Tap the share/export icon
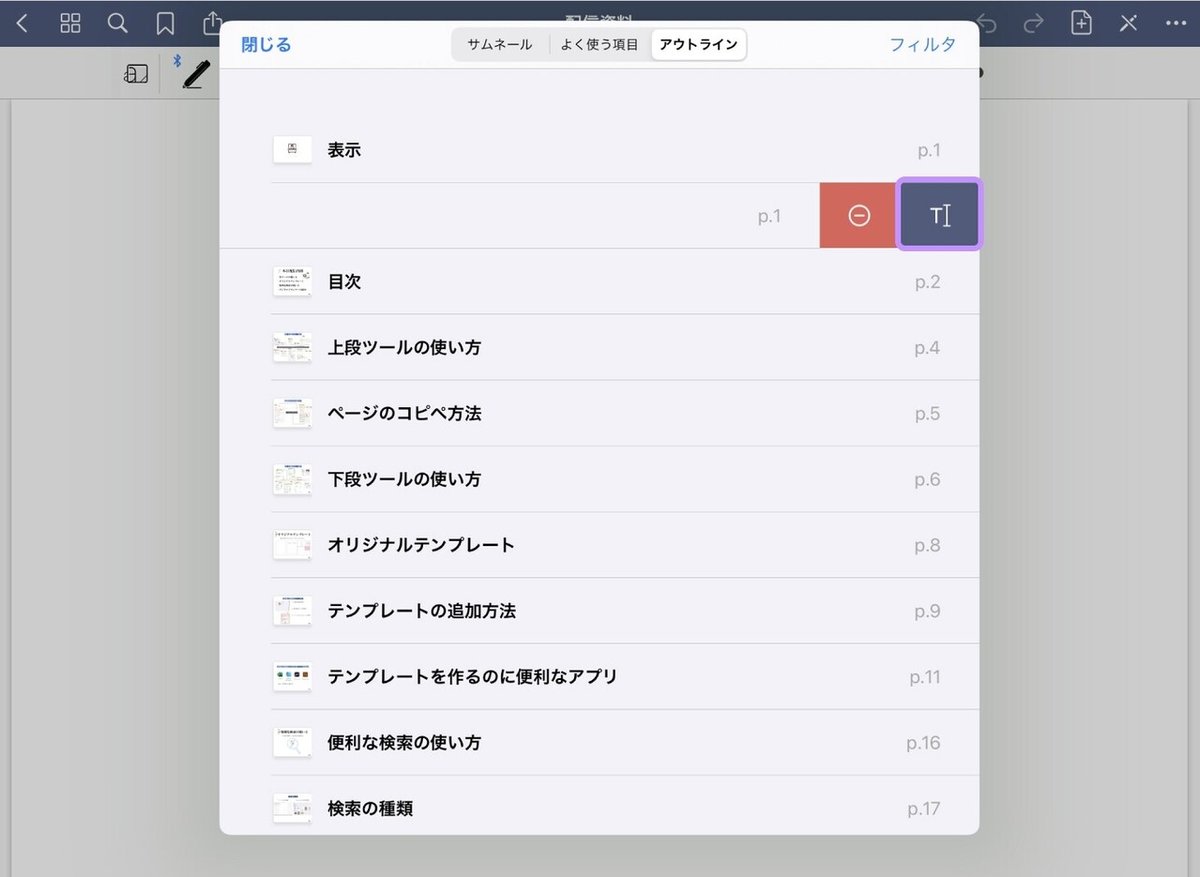 click(211, 23)
